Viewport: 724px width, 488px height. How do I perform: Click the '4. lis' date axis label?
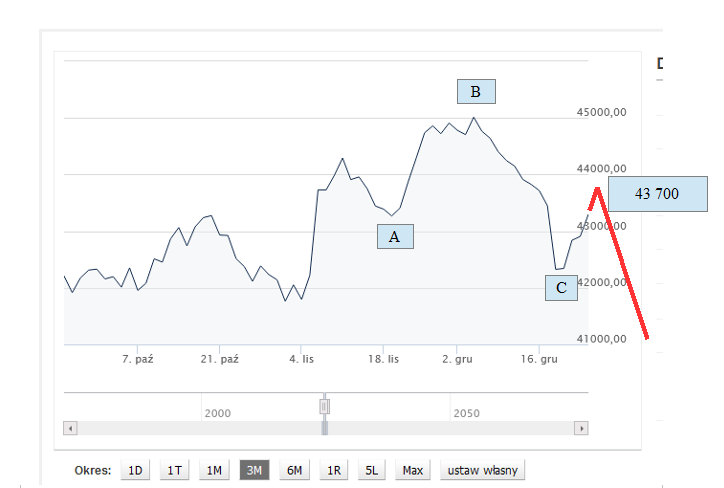pos(302,358)
